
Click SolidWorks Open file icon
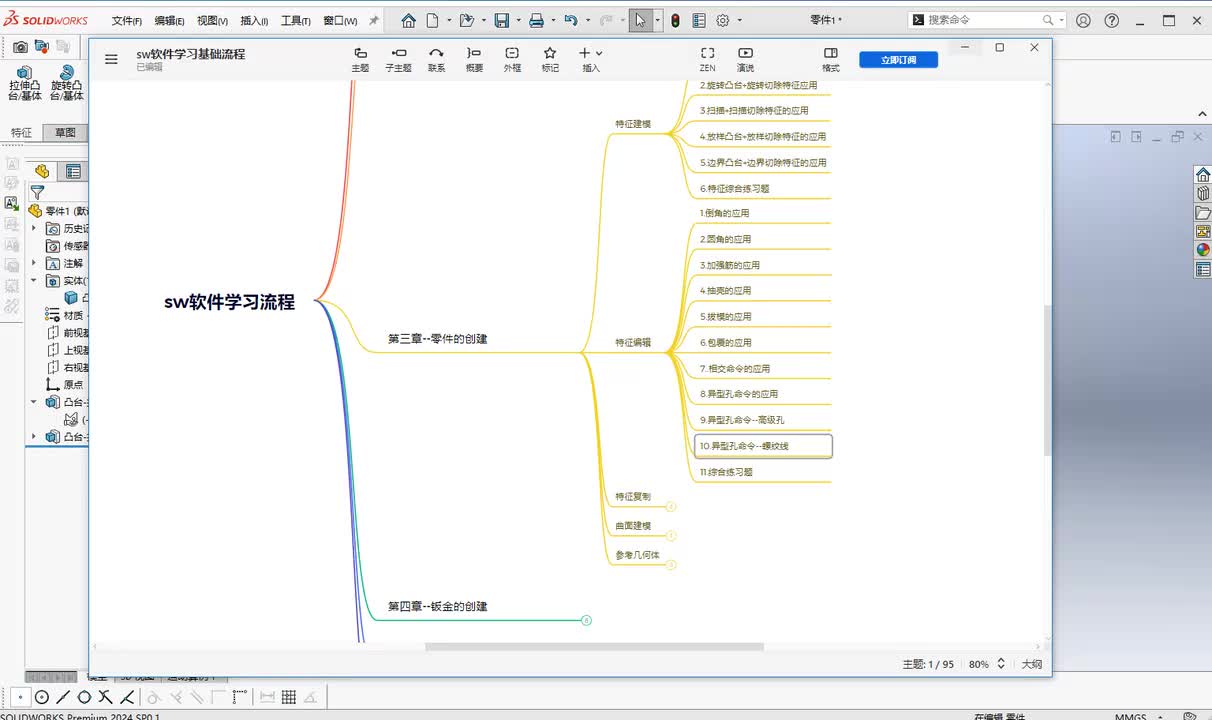pos(466,20)
